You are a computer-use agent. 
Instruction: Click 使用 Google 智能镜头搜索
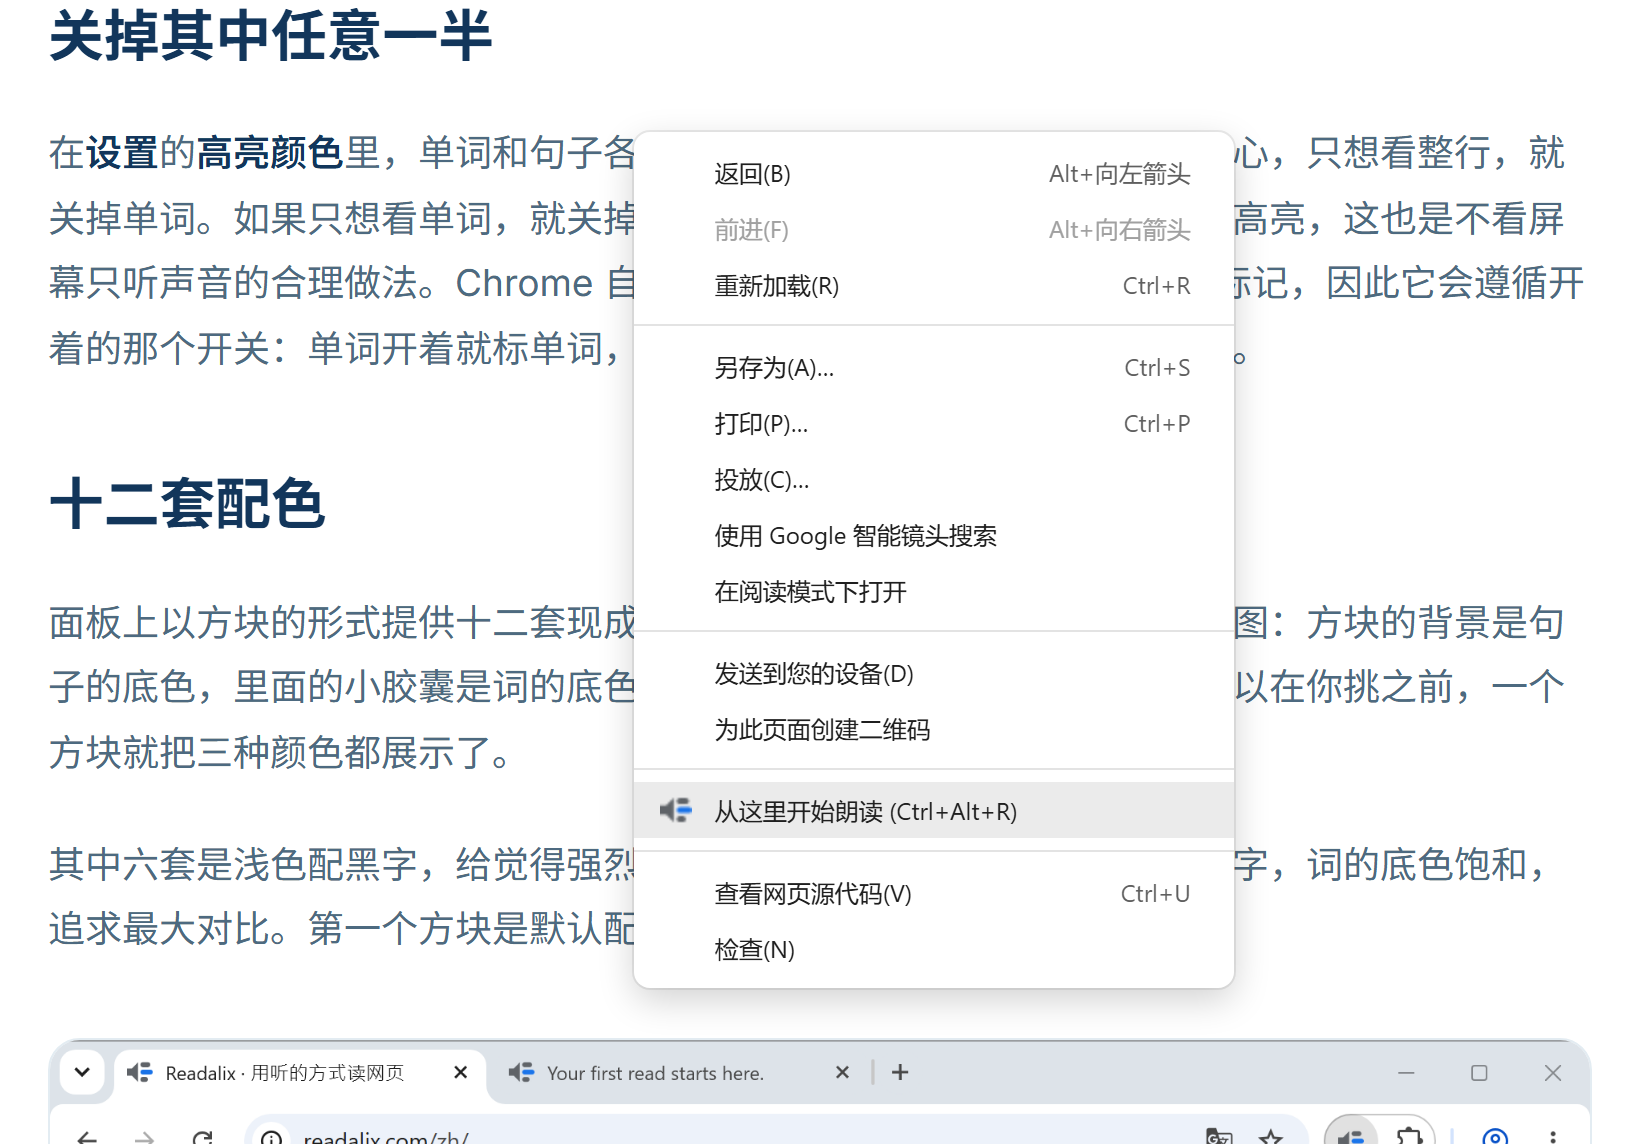934,536
